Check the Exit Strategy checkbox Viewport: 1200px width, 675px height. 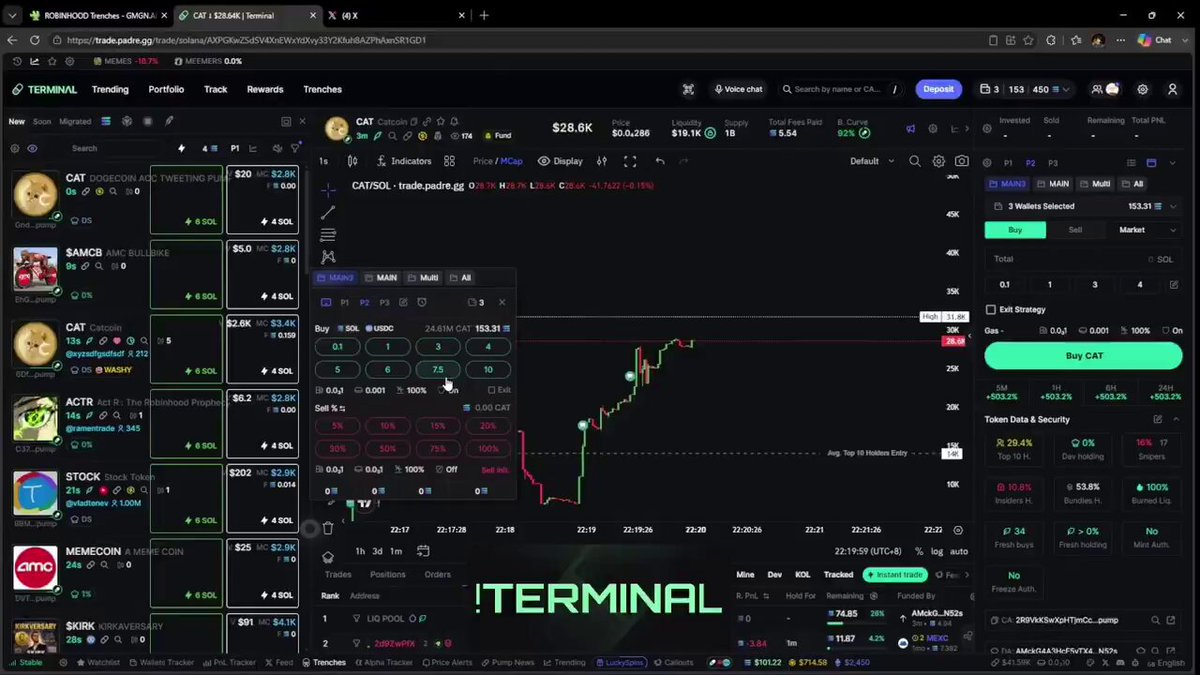point(991,310)
